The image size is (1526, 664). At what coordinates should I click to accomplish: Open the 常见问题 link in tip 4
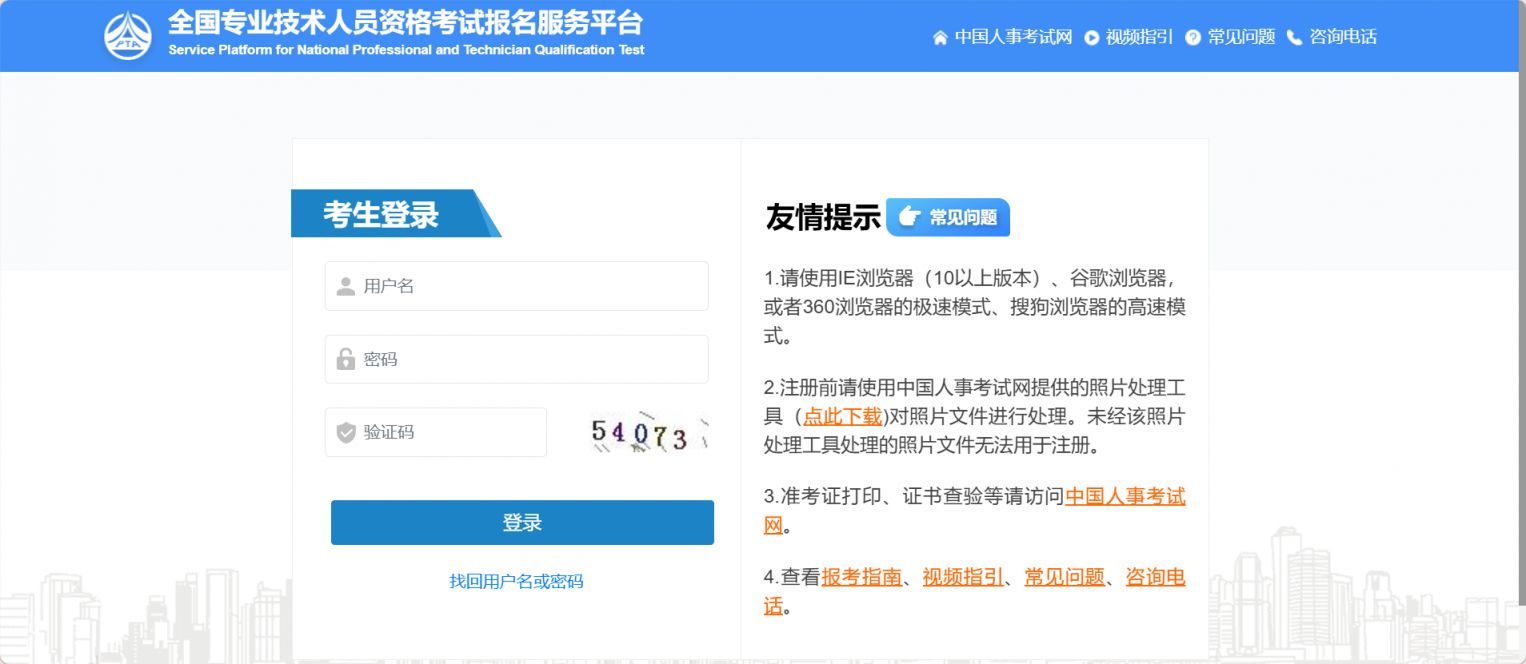click(1065, 577)
